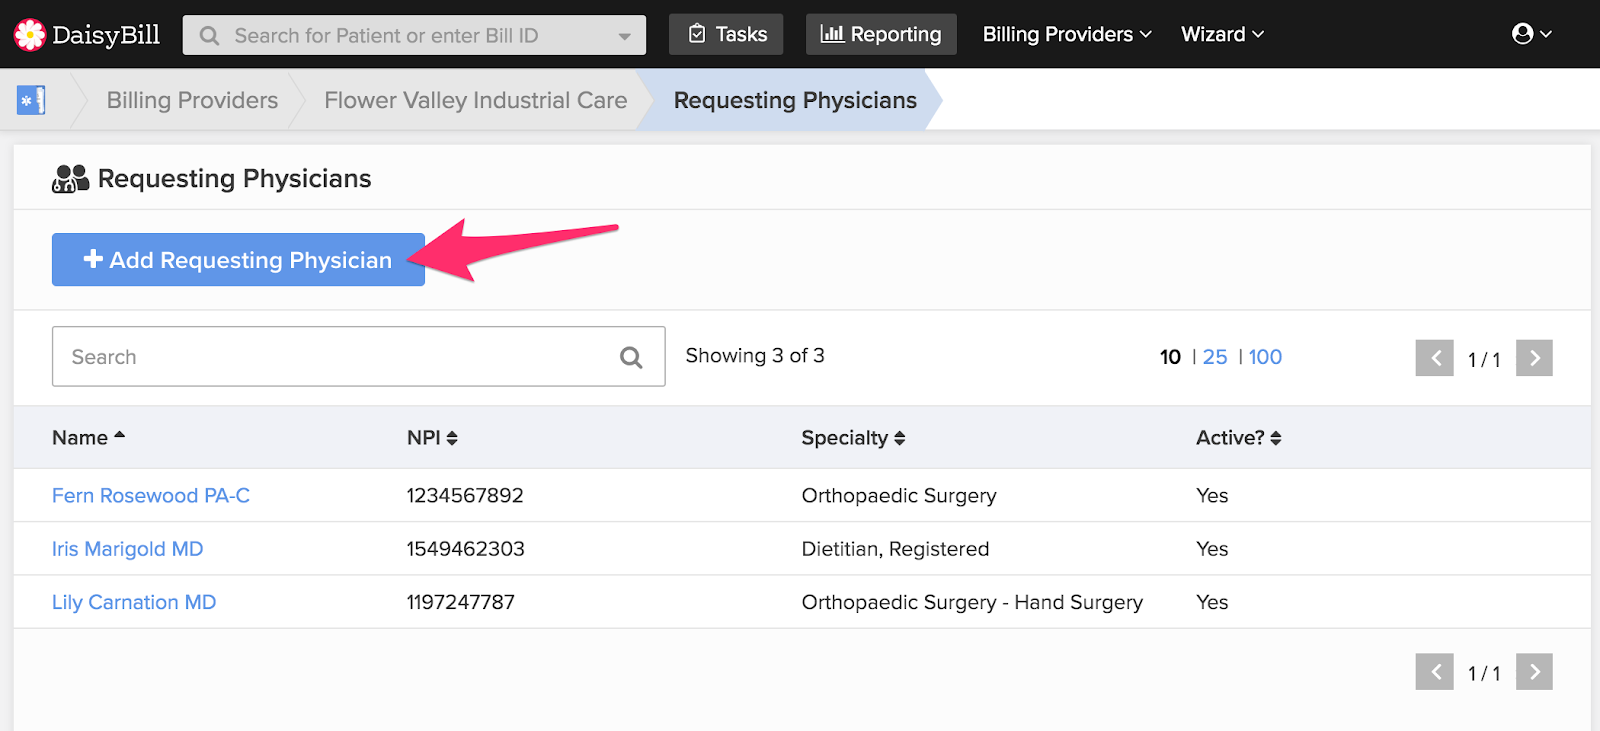Show 10 results per page
This screenshot has height=731, width=1600.
pos(1170,357)
